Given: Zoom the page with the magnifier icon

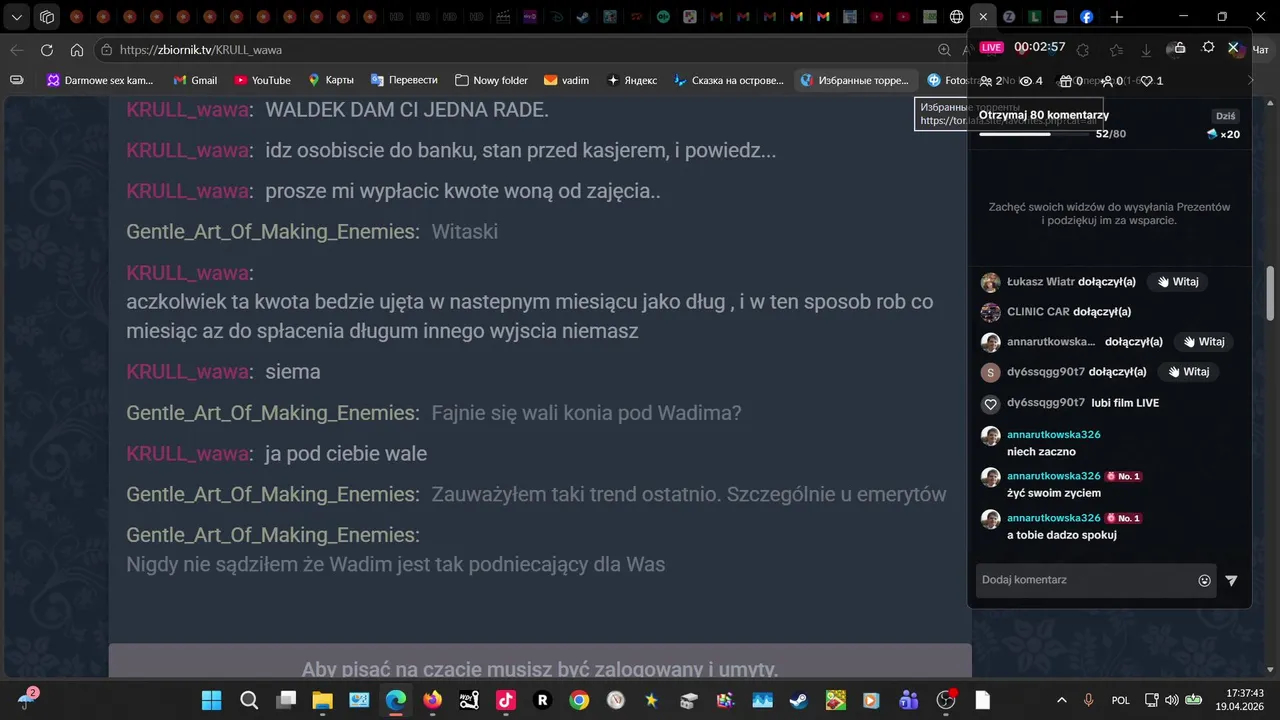Looking at the screenshot, I should click(x=944, y=50).
